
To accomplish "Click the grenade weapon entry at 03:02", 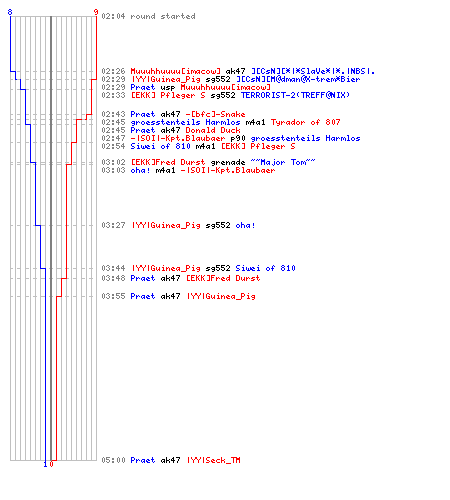I will (x=228, y=162).
